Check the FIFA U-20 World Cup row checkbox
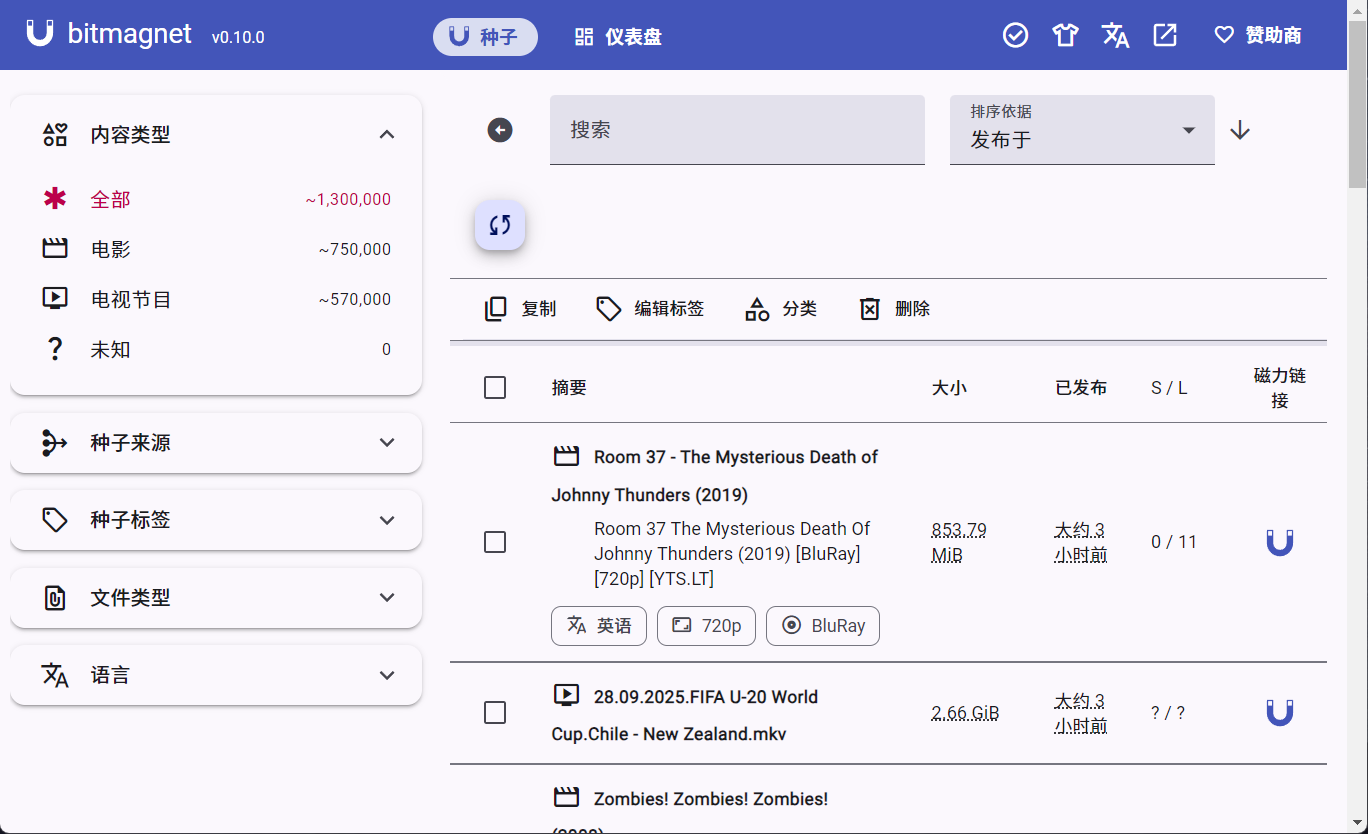Image resolution: width=1368 pixels, height=834 pixels. 495,713
